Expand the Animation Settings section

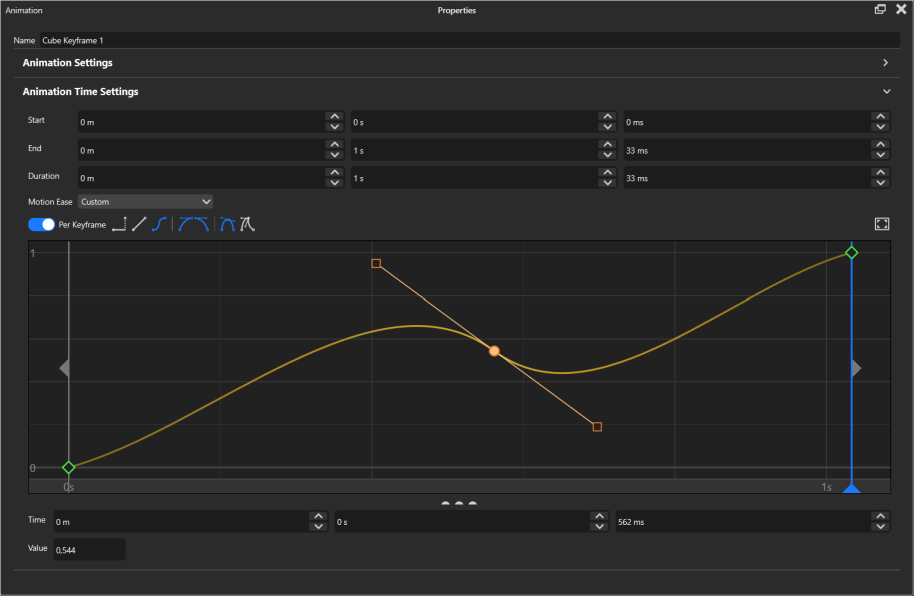point(885,63)
